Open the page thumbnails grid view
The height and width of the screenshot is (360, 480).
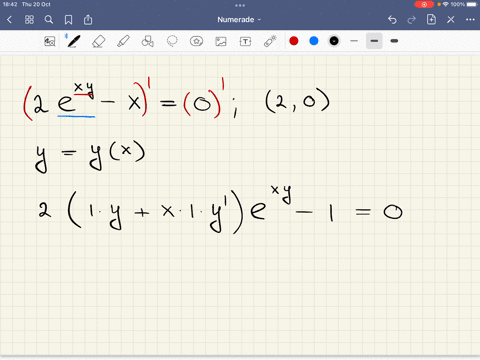point(29,20)
